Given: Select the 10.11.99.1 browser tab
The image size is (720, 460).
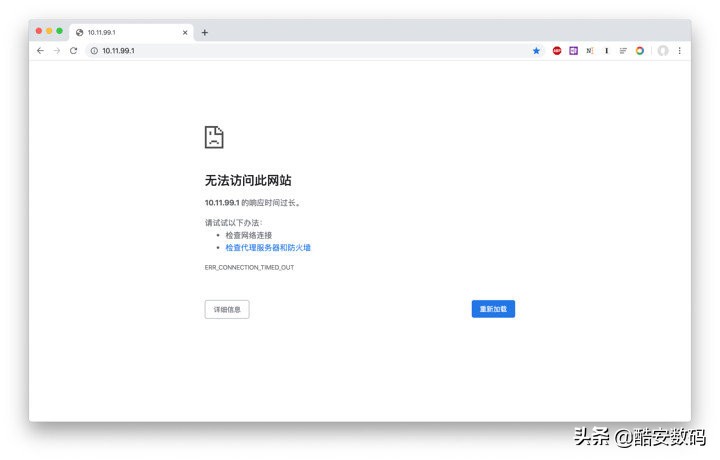Looking at the screenshot, I should 131,33.
